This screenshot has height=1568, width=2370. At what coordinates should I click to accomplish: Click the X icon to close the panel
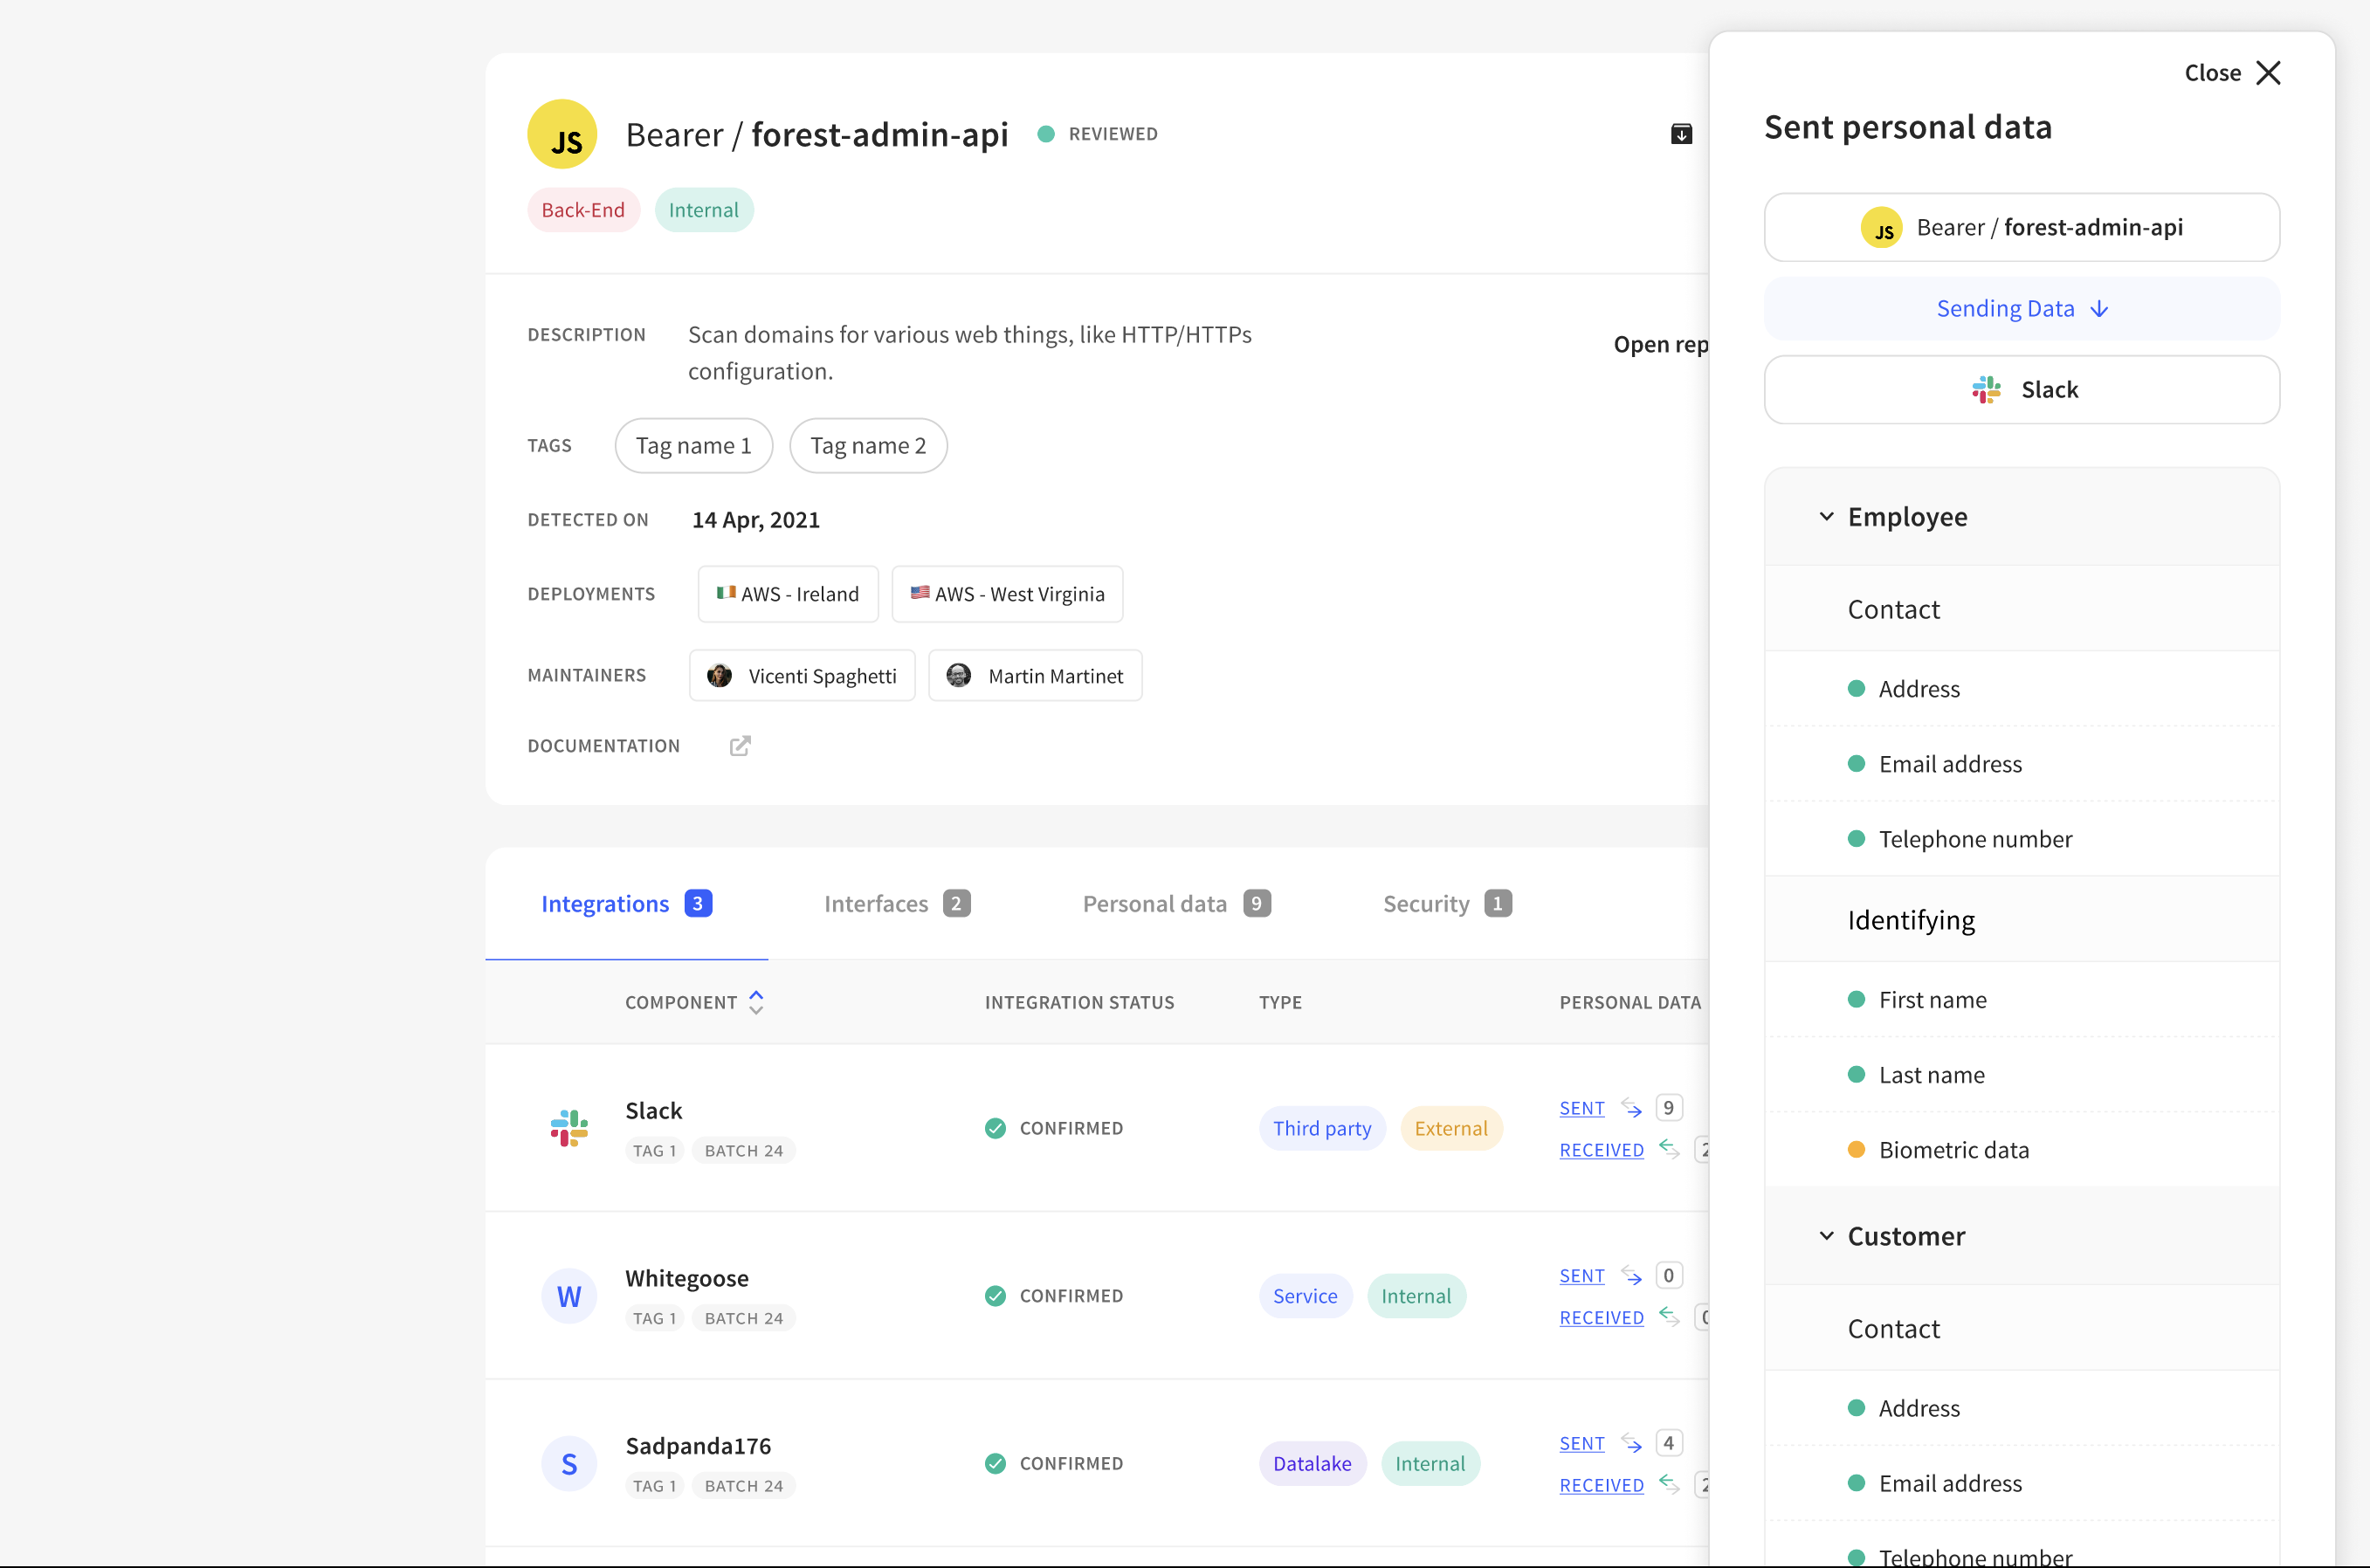[2268, 73]
